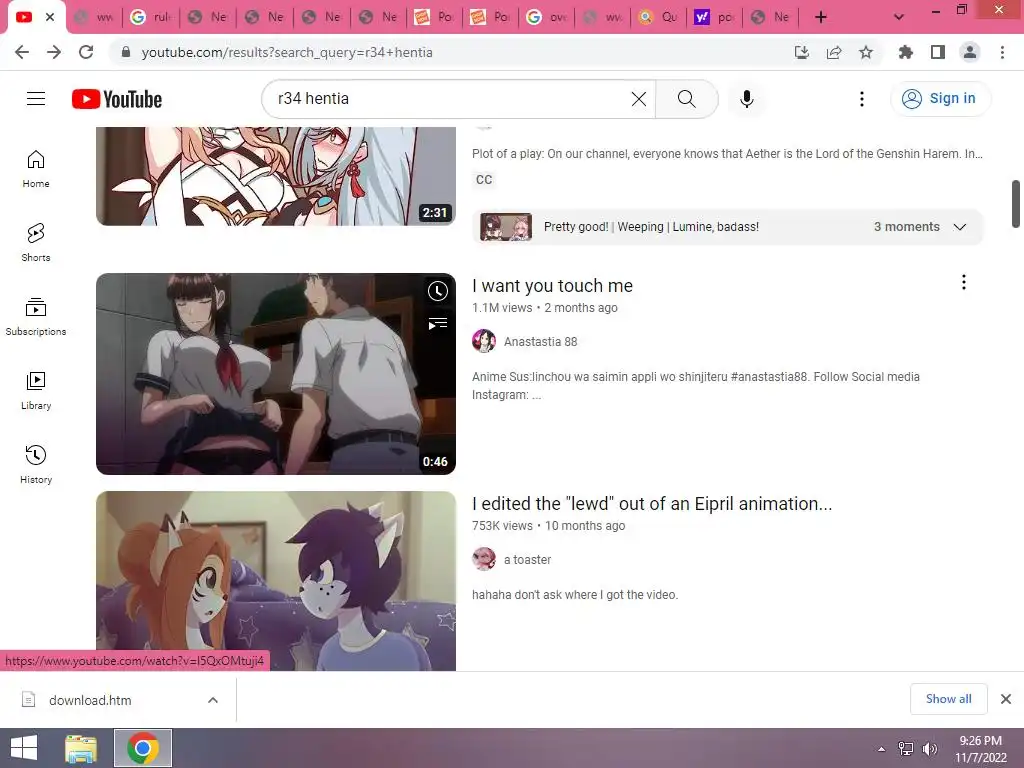Open the volume control in tray
This screenshot has height=768, width=1024.
pos(930,749)
